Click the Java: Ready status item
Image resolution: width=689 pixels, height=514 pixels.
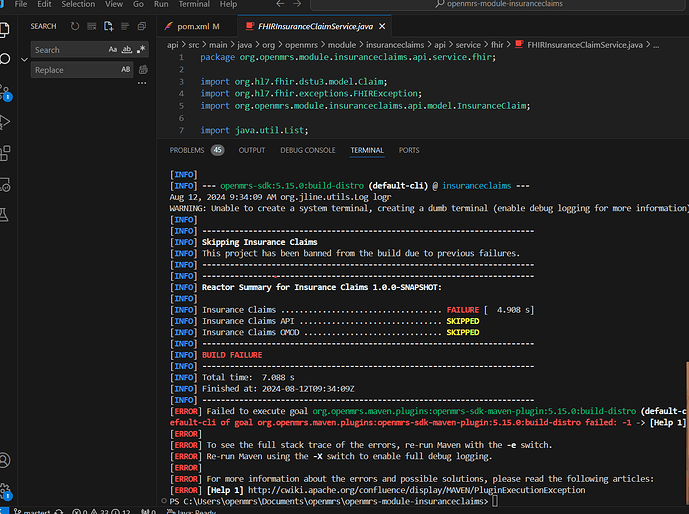pos(191,511)
